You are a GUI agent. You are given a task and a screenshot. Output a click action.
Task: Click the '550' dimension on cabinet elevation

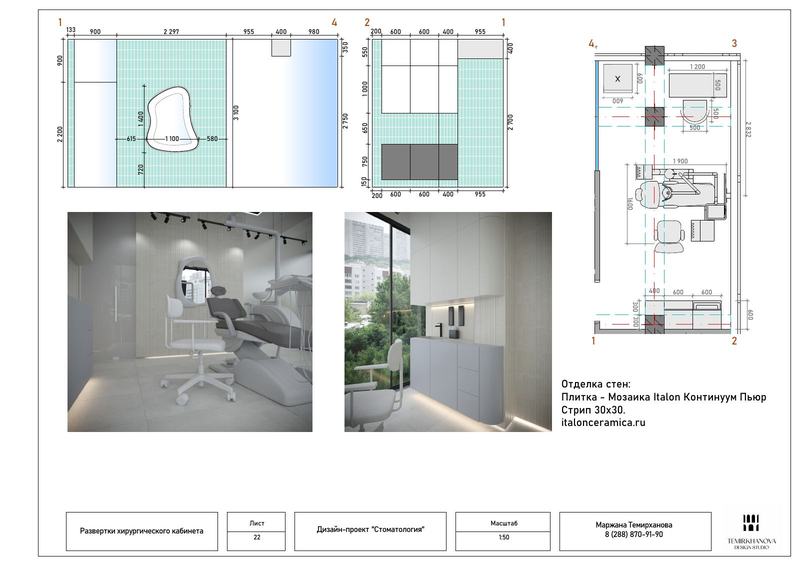coord(365,52)
